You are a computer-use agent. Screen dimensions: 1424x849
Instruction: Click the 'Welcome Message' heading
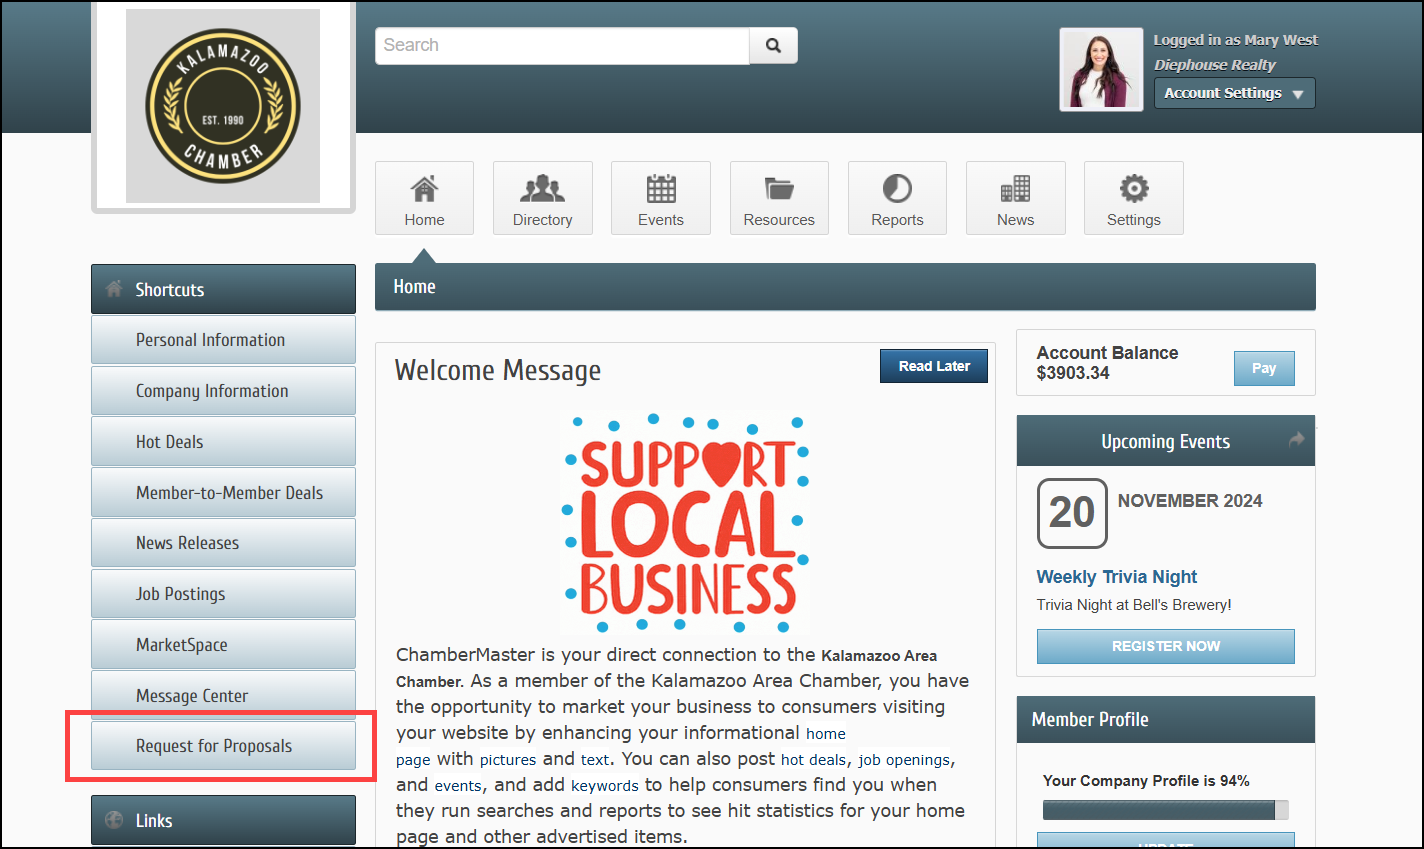tap(498, 370)
